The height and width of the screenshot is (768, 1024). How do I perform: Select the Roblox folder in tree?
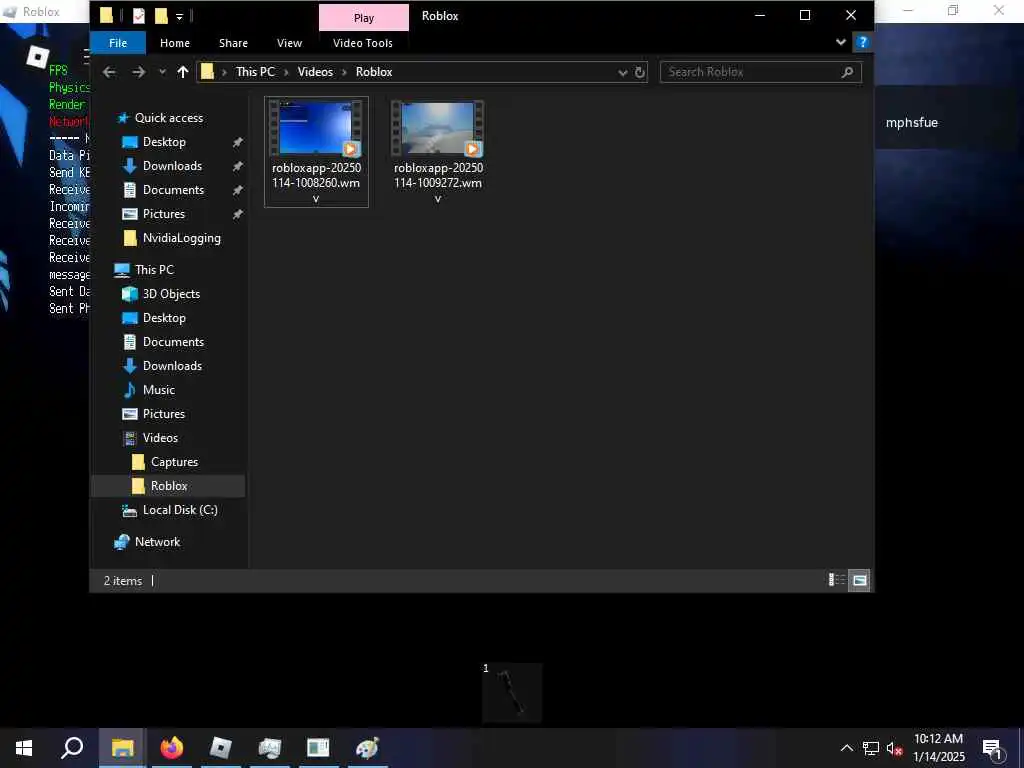(168, 486)
